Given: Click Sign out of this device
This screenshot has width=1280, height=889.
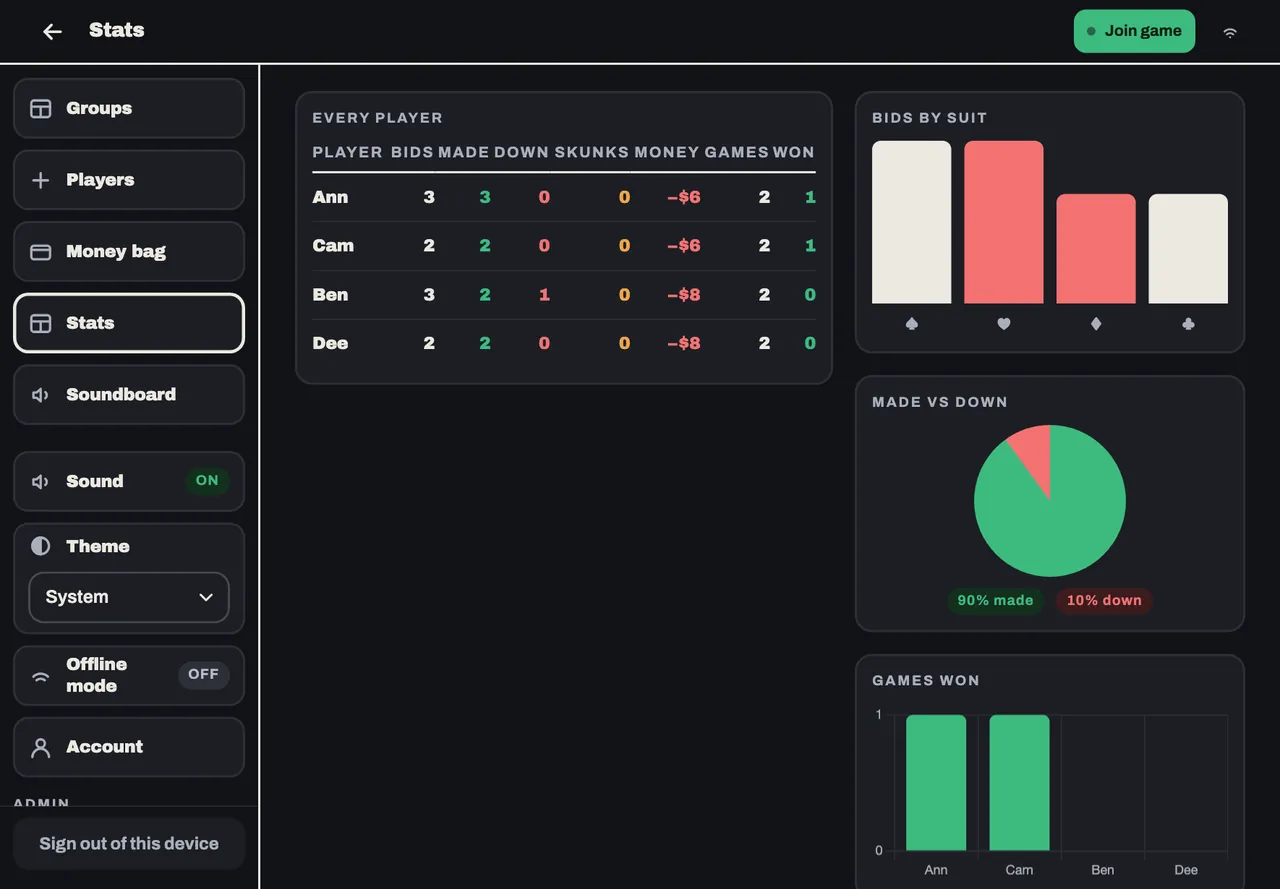Looking at the screenshot, I should 129,843.
